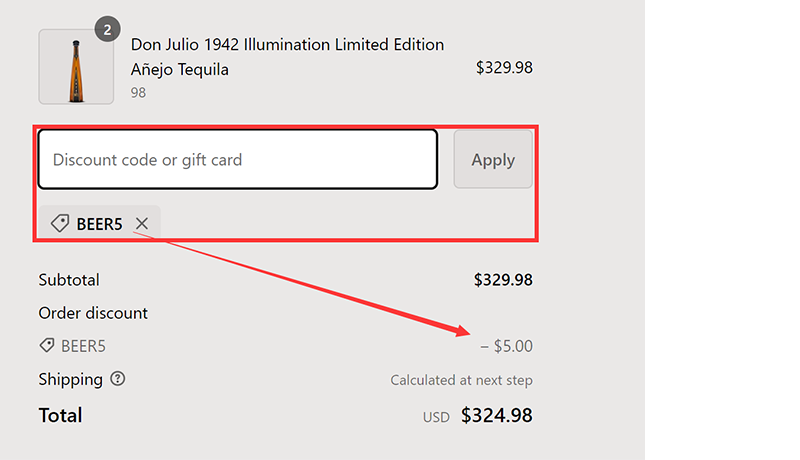Click the BEER5 label in the chip
Viewport: 800px width, 460px height.
click(99, 224)
